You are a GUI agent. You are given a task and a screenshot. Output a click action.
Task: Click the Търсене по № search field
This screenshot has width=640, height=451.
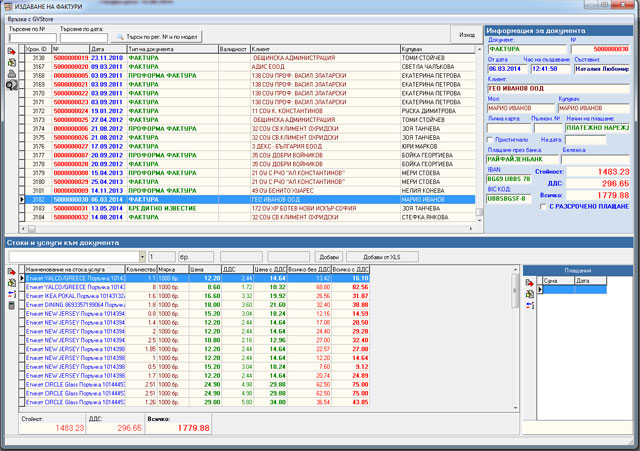click(33, 38)
